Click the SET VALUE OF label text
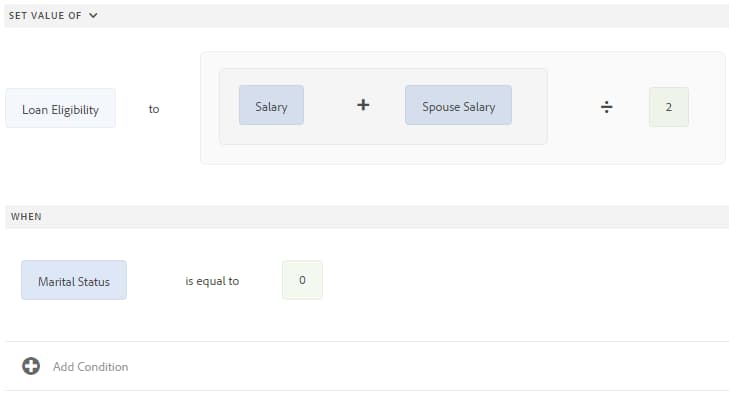The width and height of the screenshot is (729, 399). coord(45,15)
